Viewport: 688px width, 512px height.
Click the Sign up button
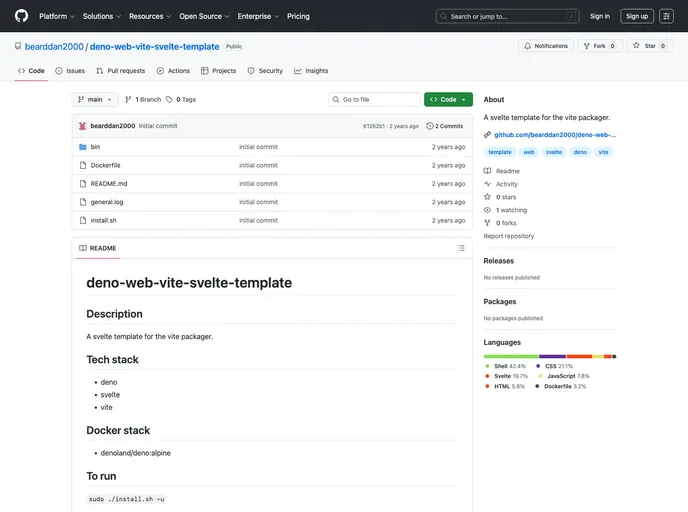click(637, 16)
